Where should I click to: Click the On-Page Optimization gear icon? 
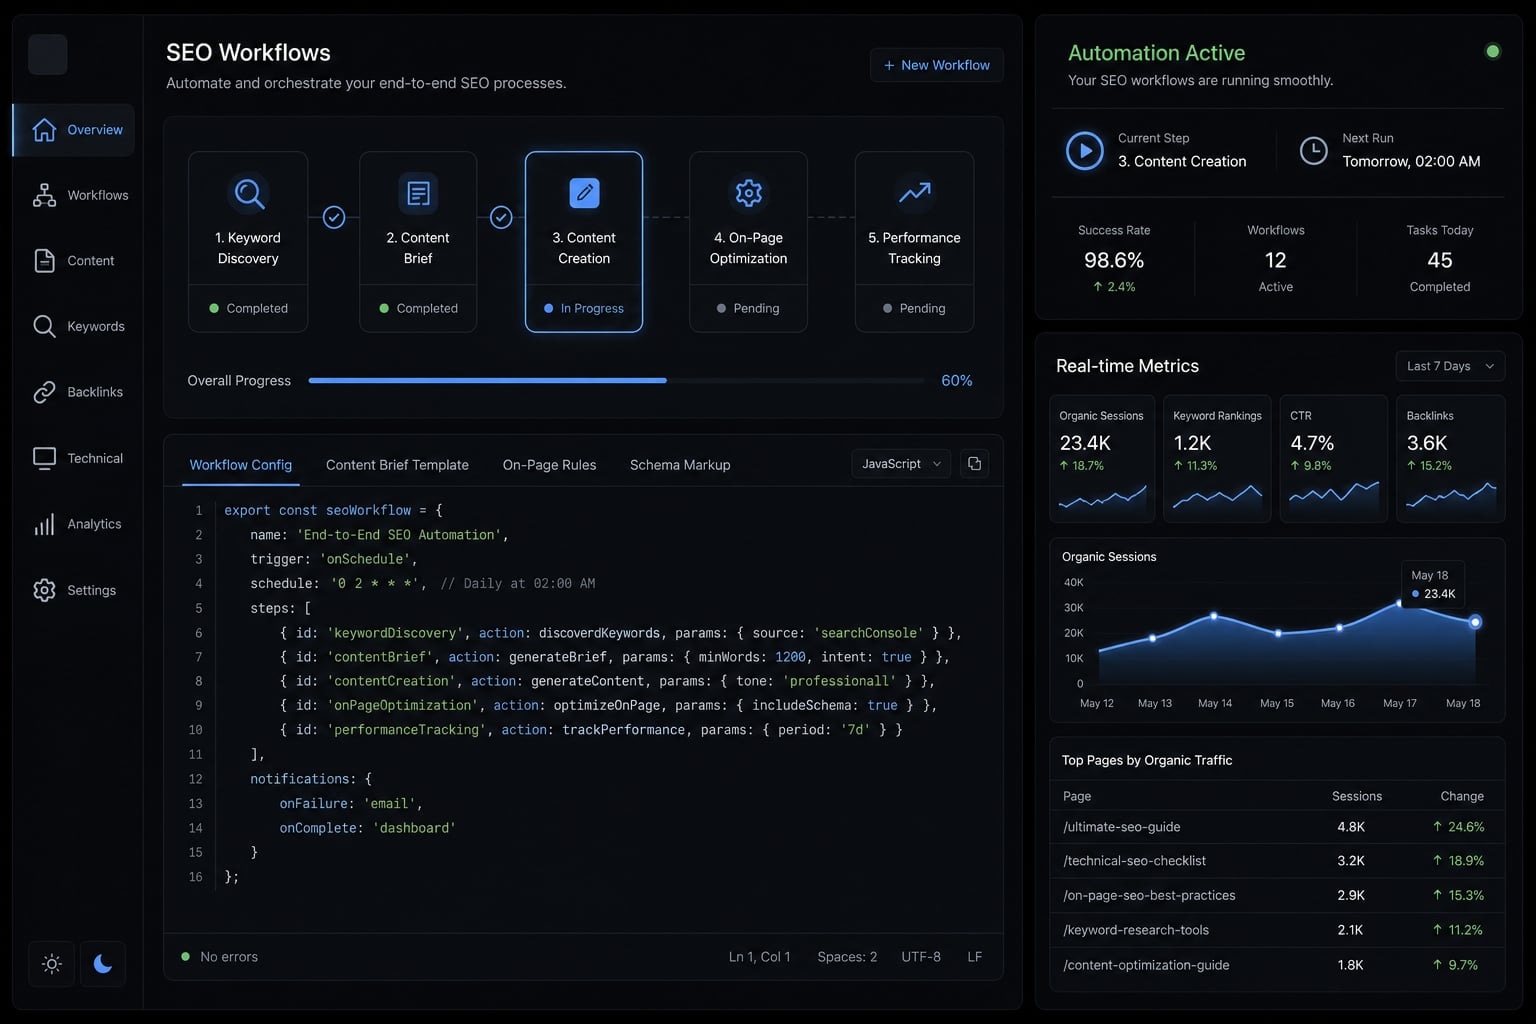[748, 193]
